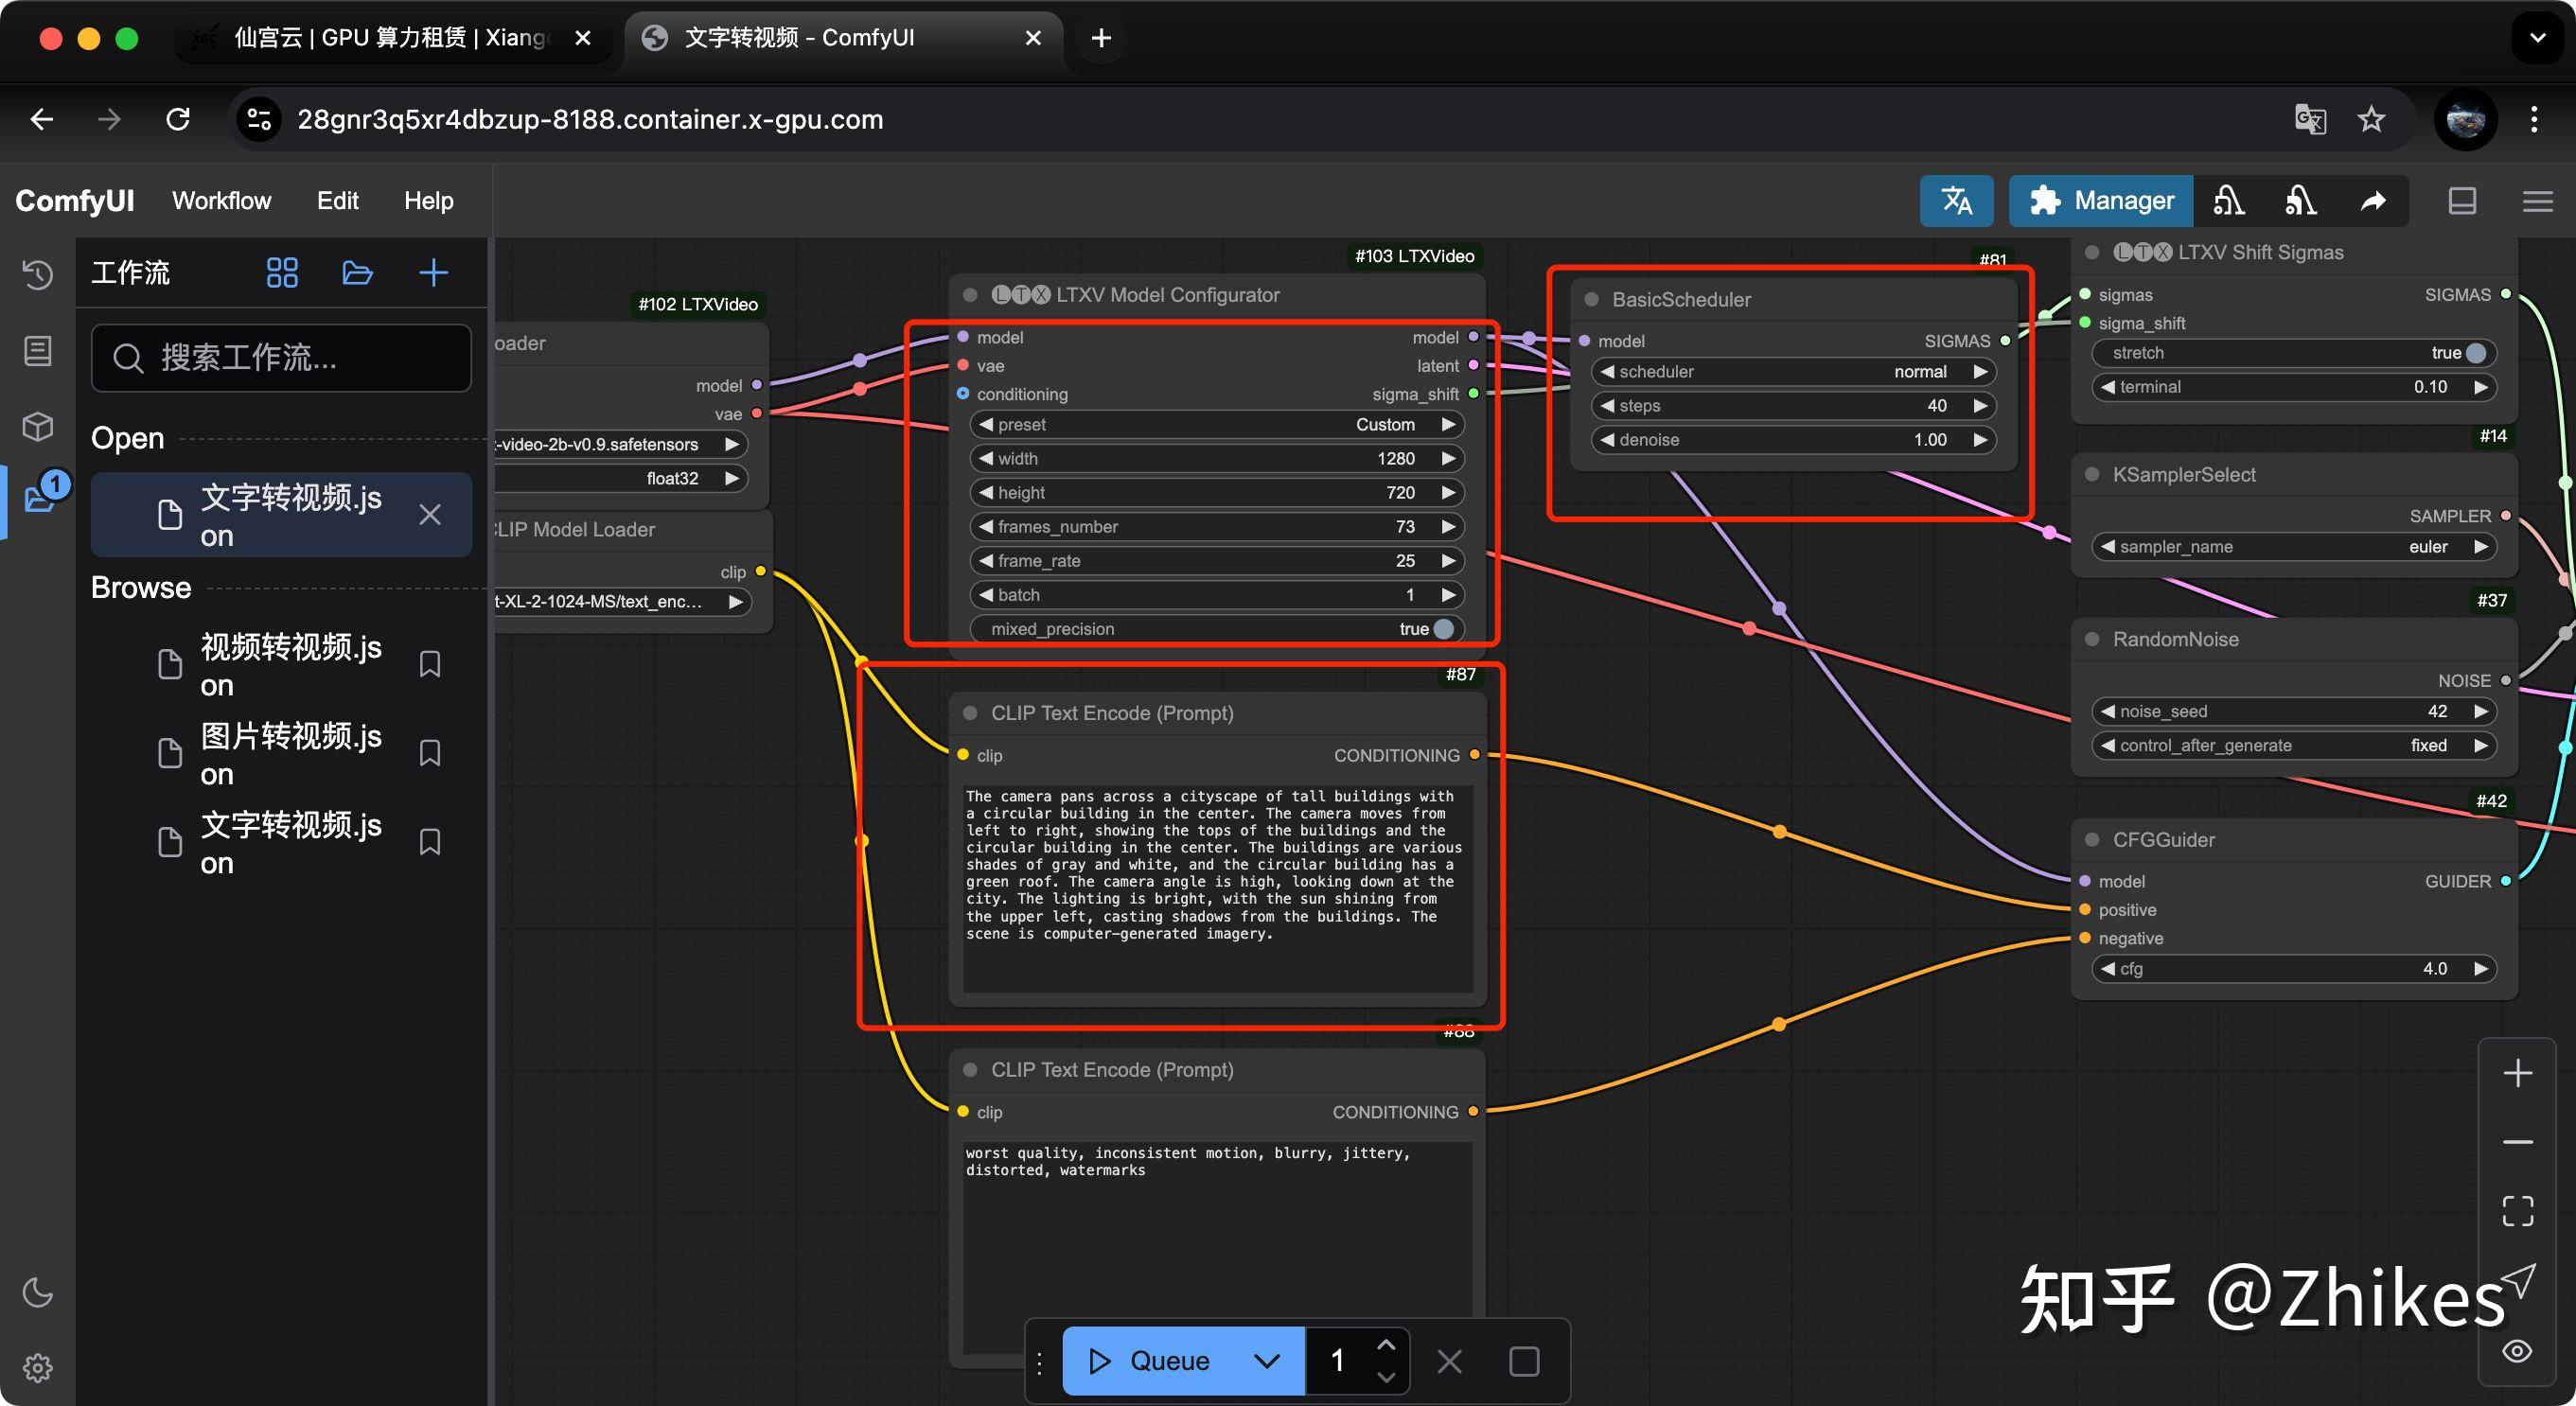Open settings gear icon in sidebar
The image size is (2576, 1406).
pos(38,1367)
